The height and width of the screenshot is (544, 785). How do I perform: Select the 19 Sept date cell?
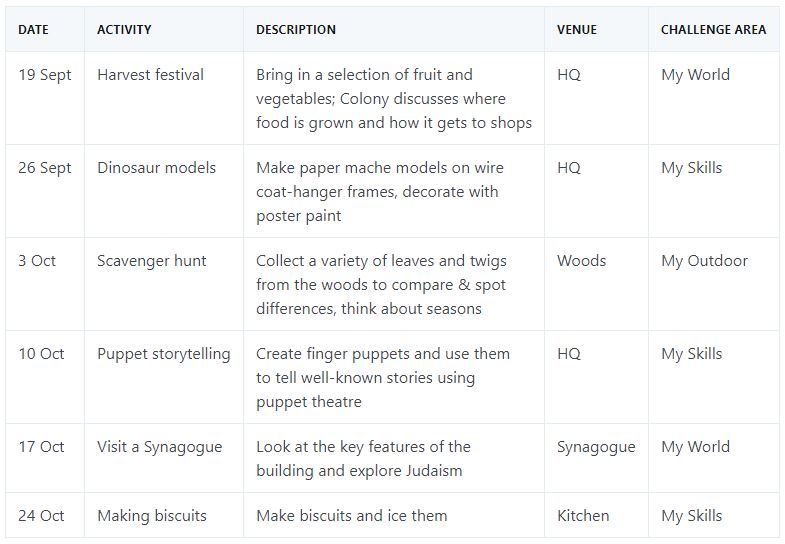click(x=45, y=75)
